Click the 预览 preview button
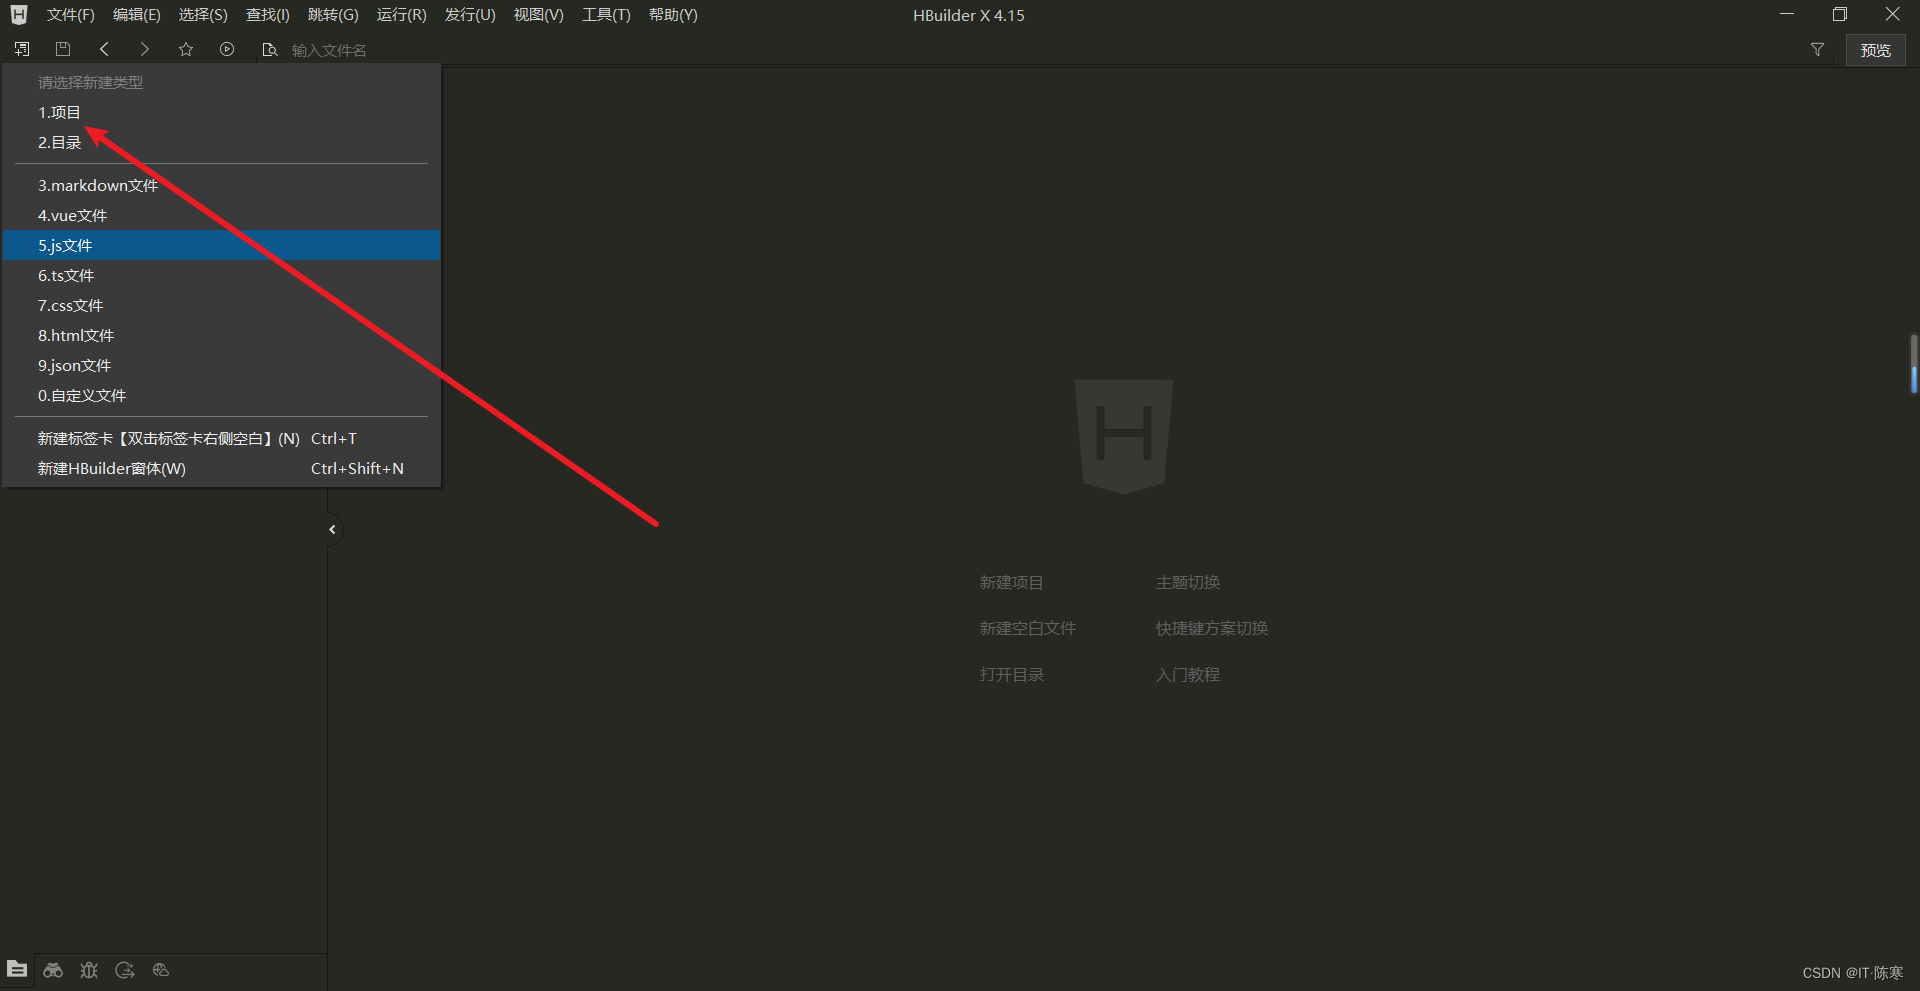1920x991 pixels. tap(1875, 50)
